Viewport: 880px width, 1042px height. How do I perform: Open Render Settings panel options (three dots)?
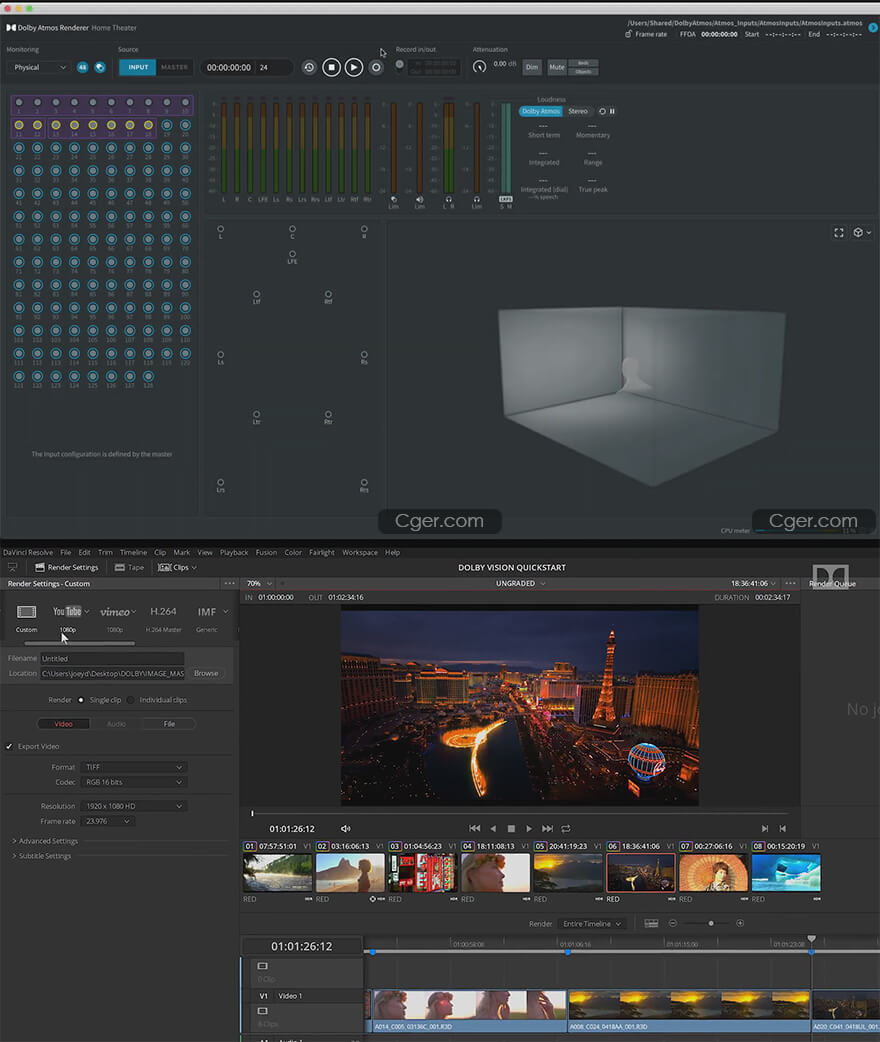click(229, 583)
